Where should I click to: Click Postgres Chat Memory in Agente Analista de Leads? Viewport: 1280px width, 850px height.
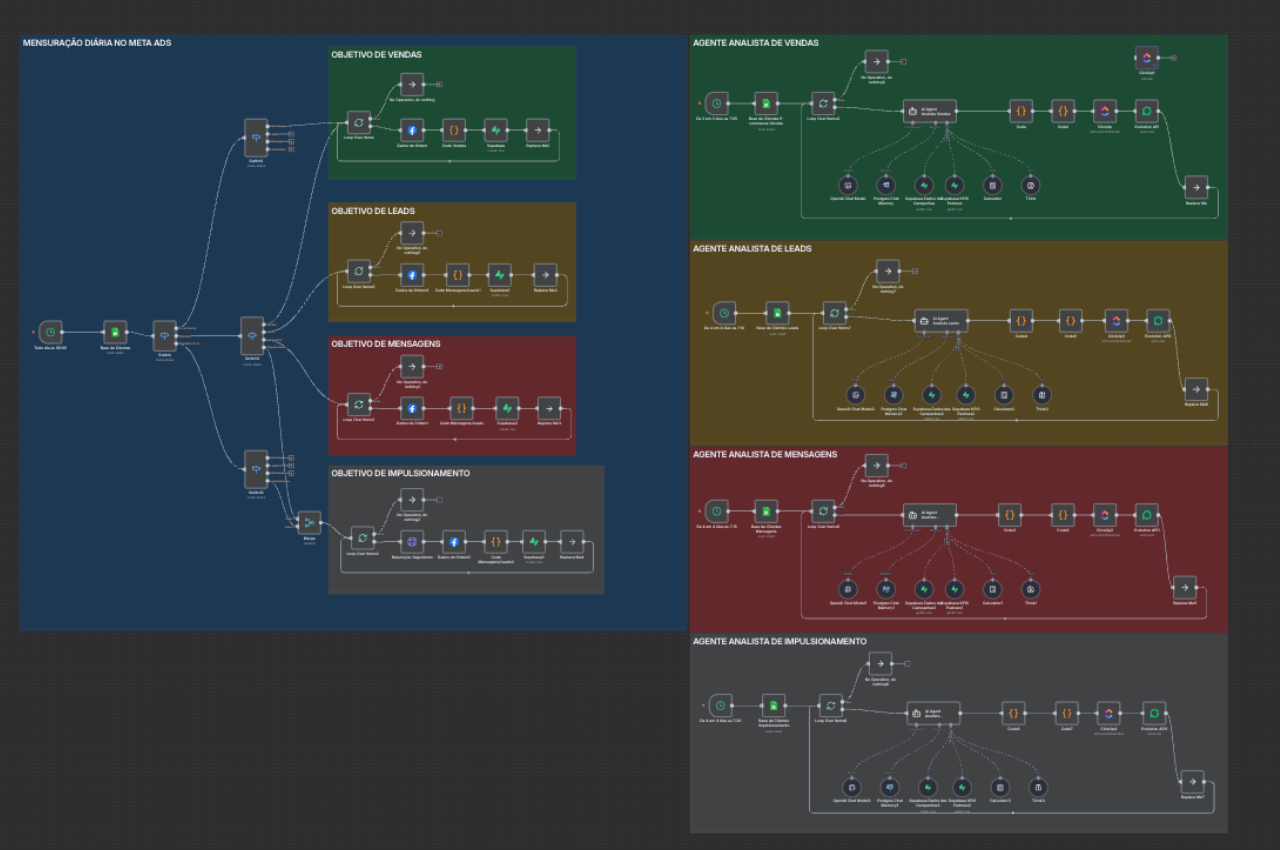pos(894,394)
